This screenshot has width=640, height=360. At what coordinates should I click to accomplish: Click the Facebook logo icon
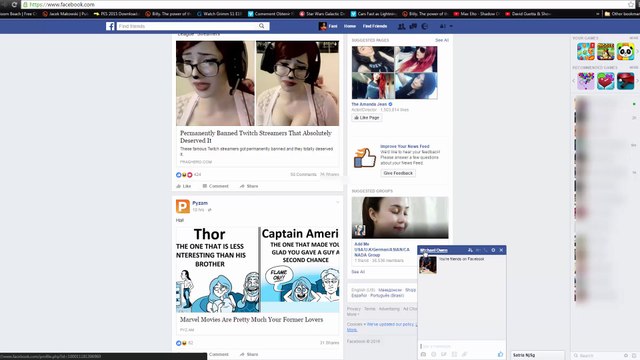pos(110,26)
